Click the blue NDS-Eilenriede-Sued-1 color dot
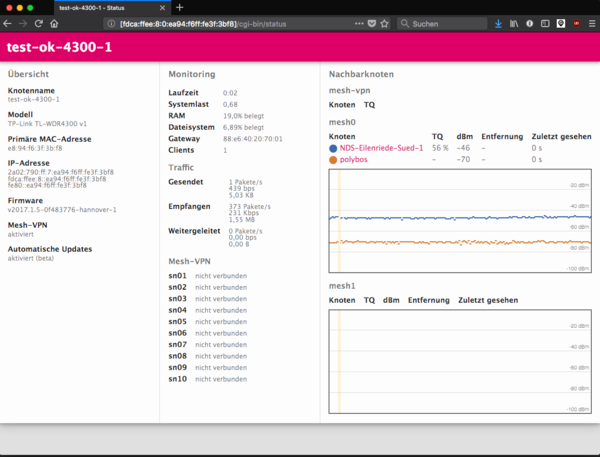600x457 pixels. click(x=333, y=147)
